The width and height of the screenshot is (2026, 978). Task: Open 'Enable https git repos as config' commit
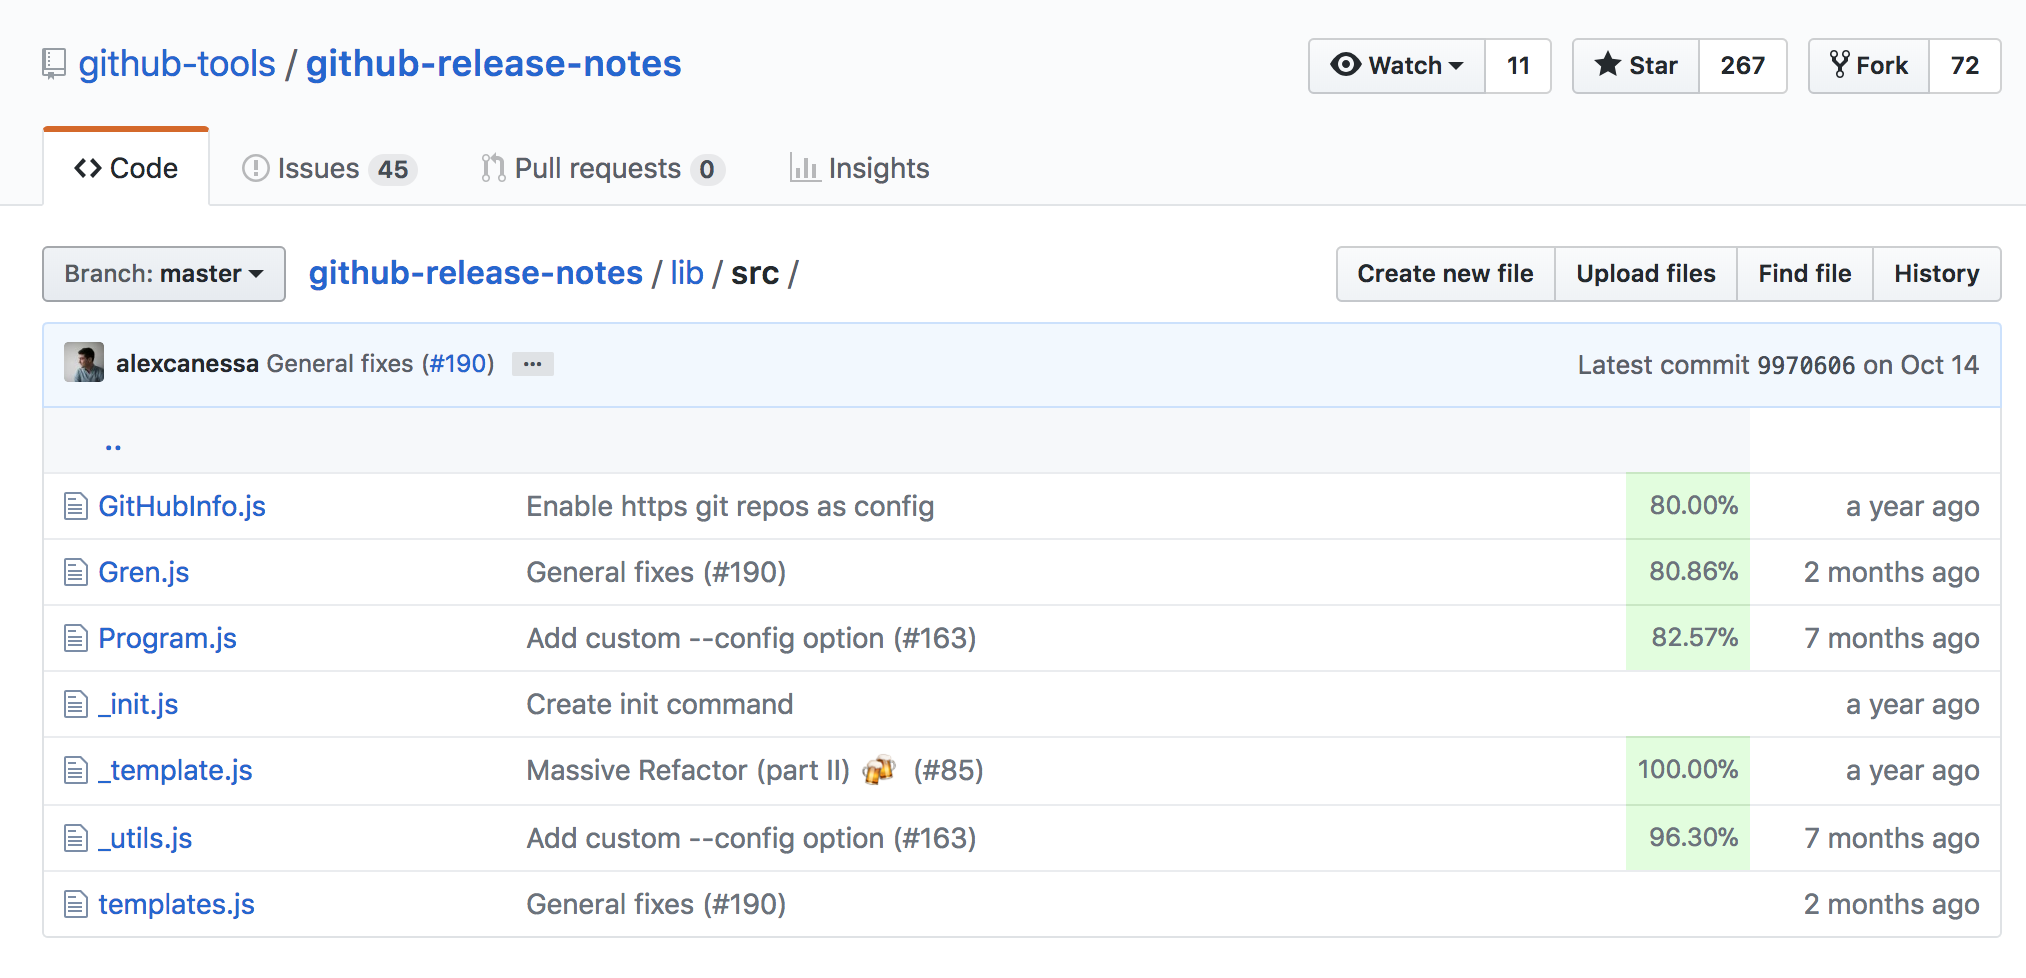click(x=730, y=506)
